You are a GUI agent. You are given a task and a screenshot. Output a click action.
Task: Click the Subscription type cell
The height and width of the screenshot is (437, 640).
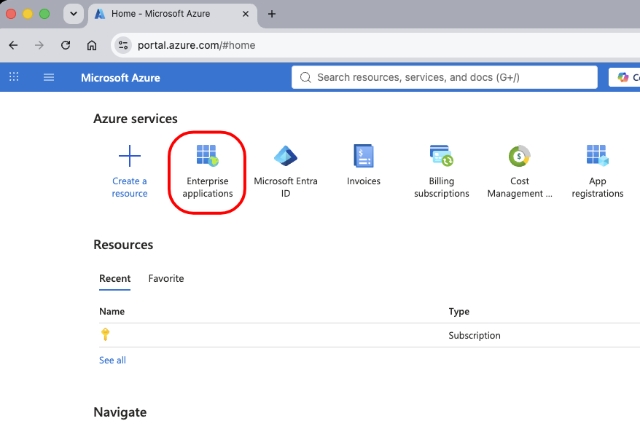[x=474, y=335]
